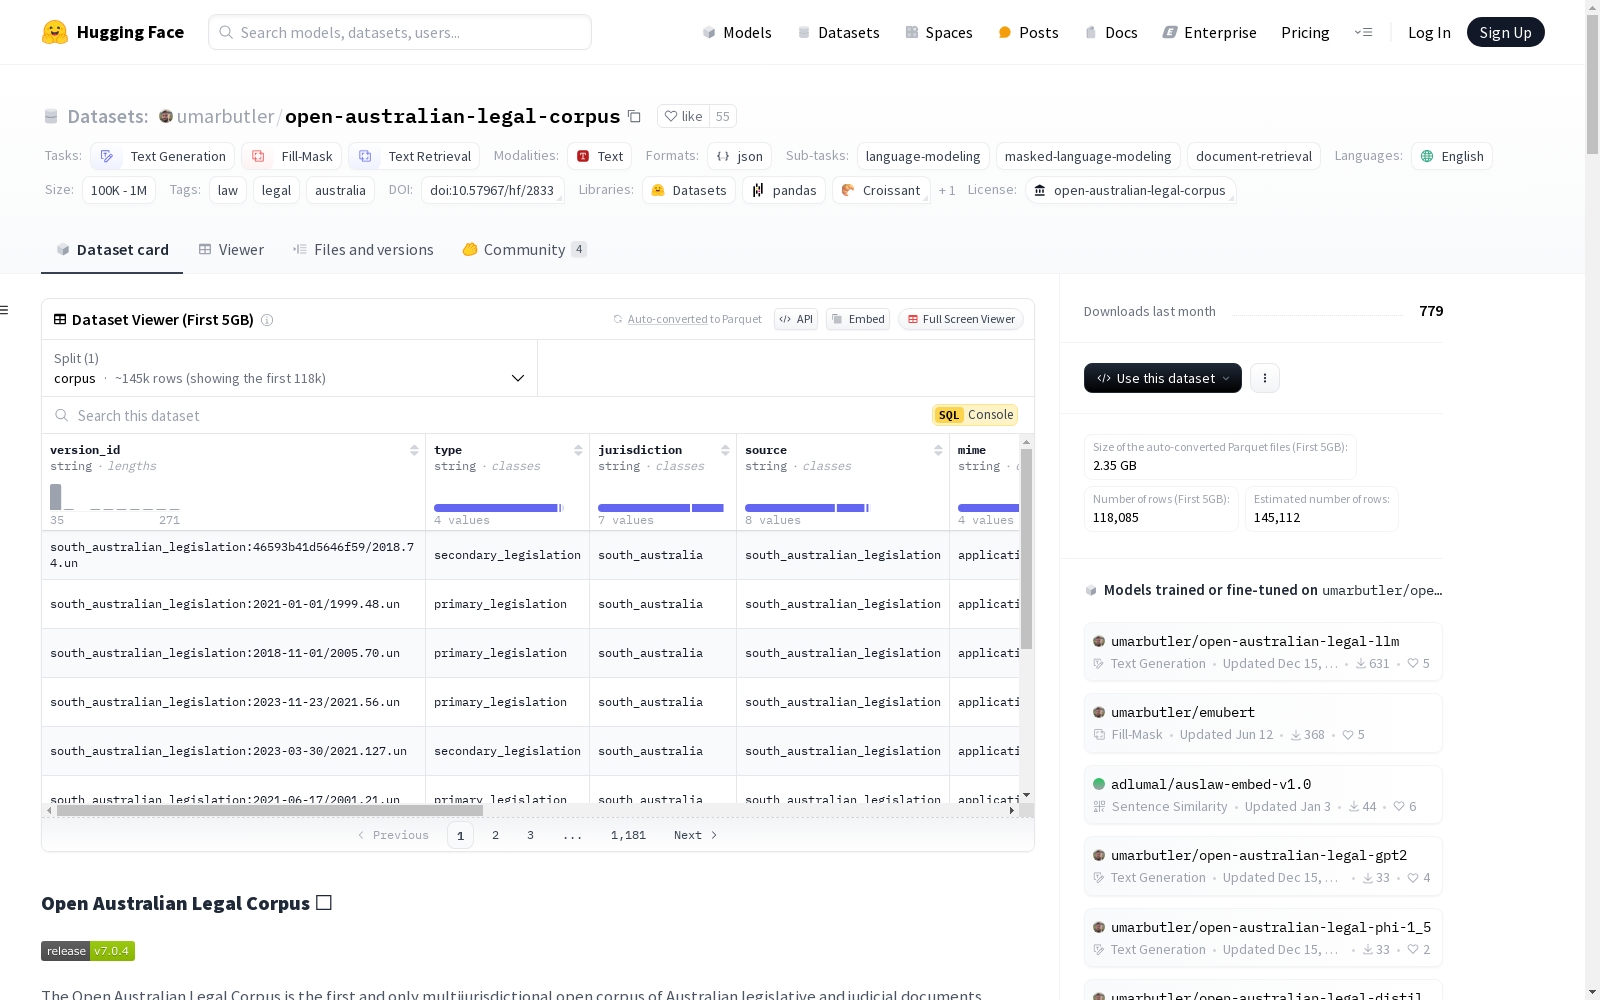
Task: Go to page 3 of the dataset
Action: pyautogui.click(x=530, y=835)
